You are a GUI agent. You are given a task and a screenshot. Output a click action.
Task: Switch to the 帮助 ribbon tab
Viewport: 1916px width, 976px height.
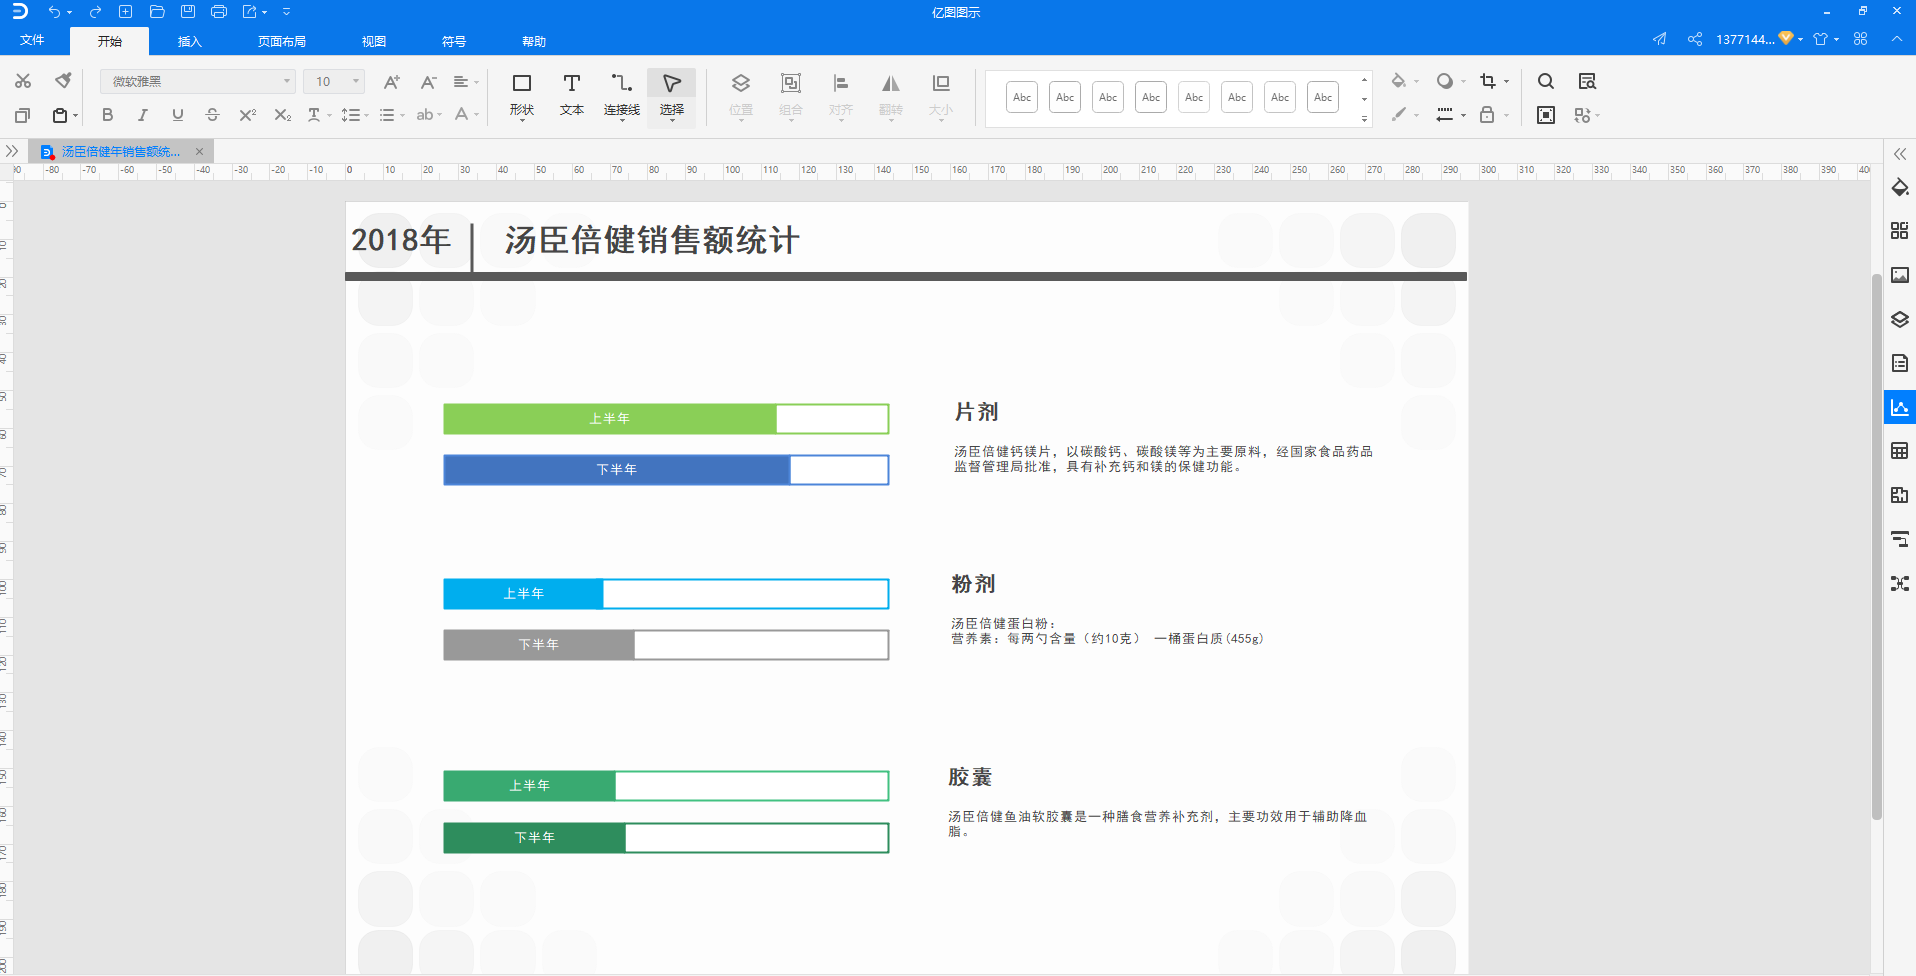tap(534, 41)
